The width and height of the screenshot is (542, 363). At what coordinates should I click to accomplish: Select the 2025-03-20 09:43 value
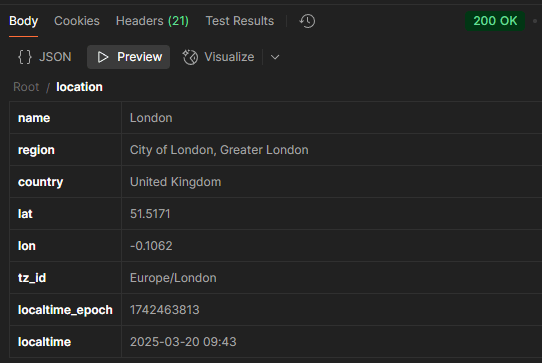tap(183, 342)
